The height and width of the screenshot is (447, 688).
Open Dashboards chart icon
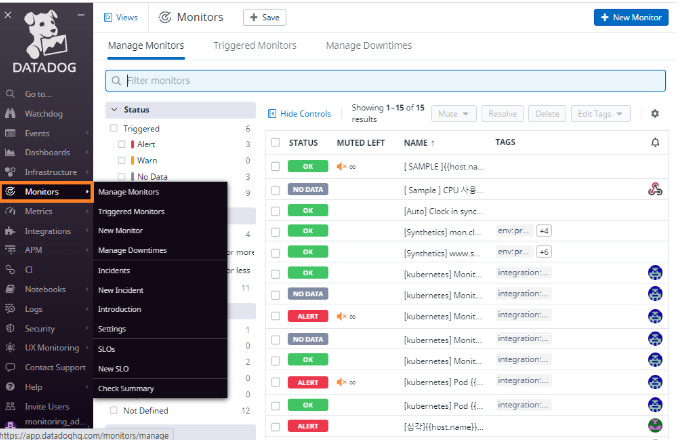[10, 152]
